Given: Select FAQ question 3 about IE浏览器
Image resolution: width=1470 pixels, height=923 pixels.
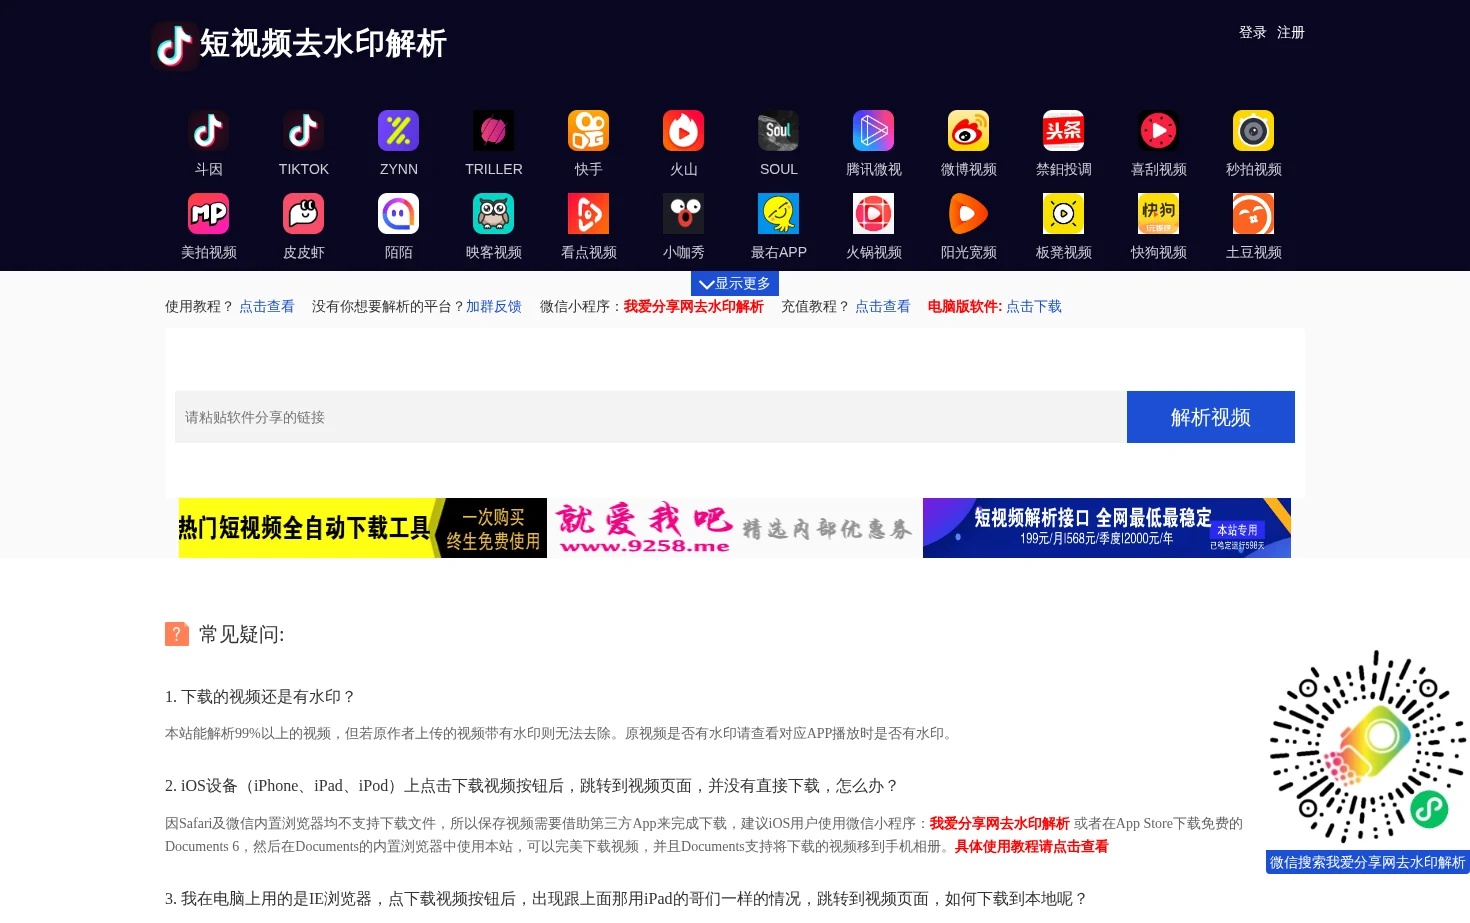Looking at the screenshot, I should pyautogui.click(x=626, y=899).
